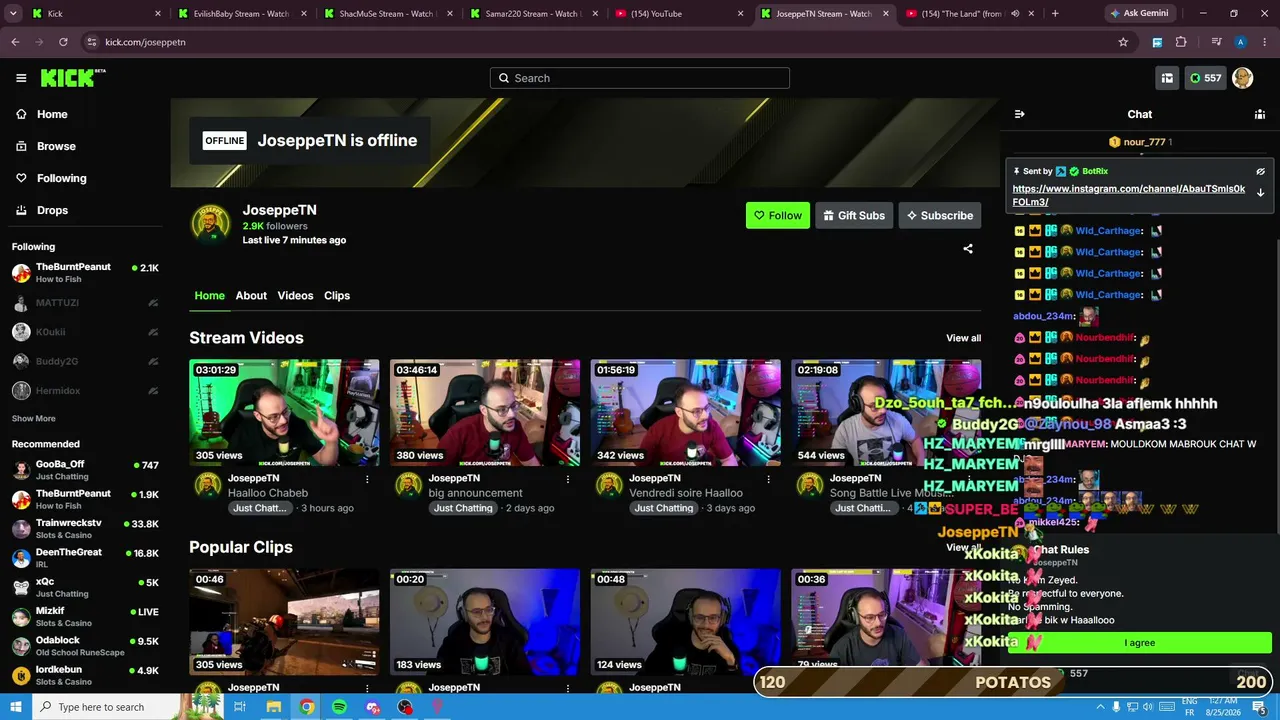1280x720 pixels.
Task: Play the 00:46 popular clip
Action: tap(284, 622)
